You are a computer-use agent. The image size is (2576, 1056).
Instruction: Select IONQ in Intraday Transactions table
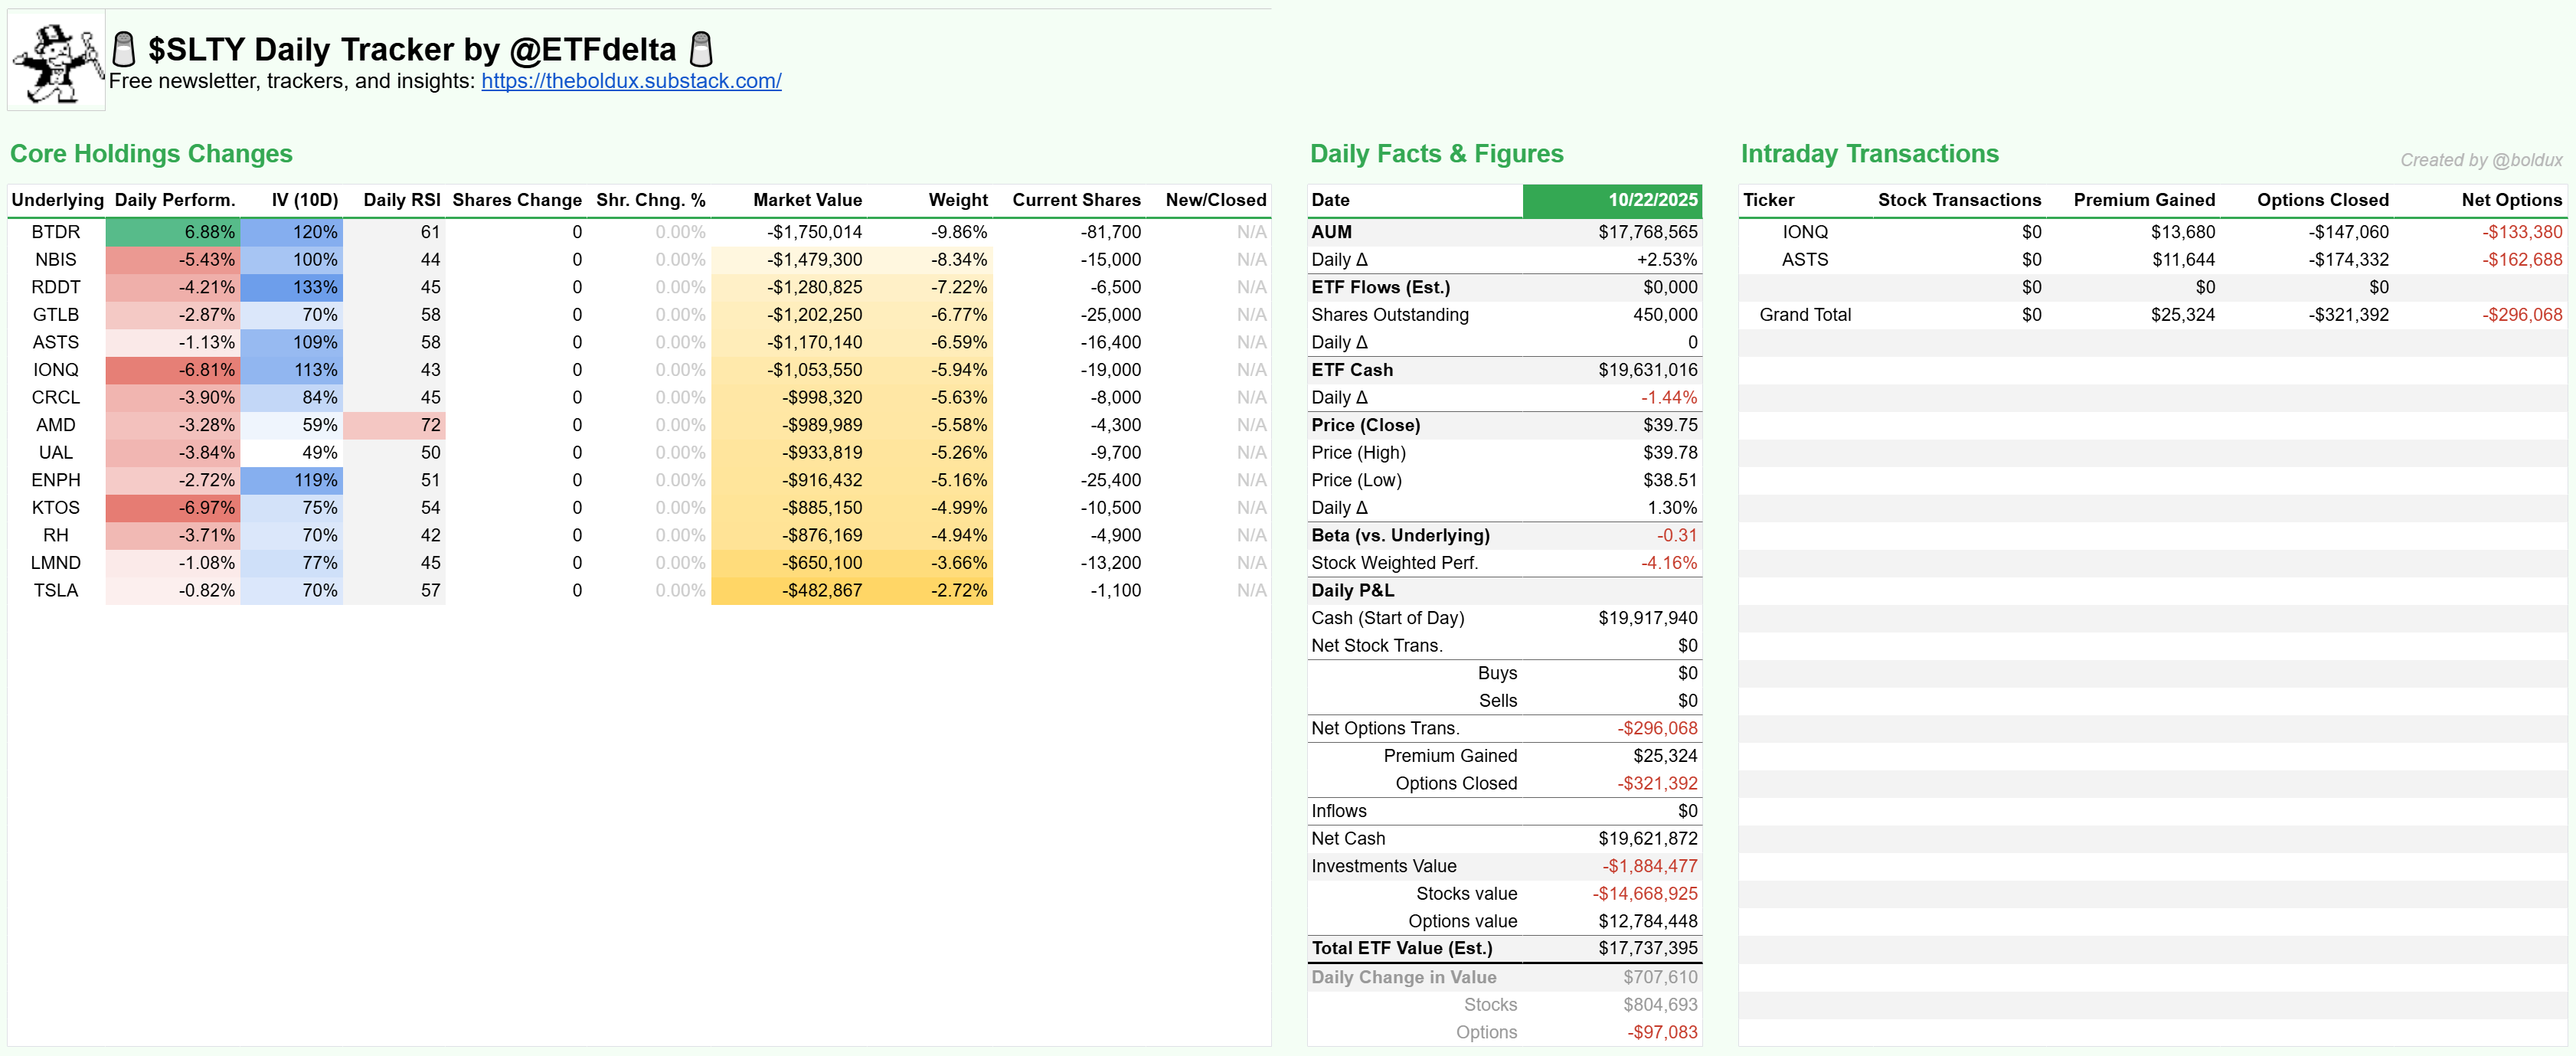[x=1804, y=232]
